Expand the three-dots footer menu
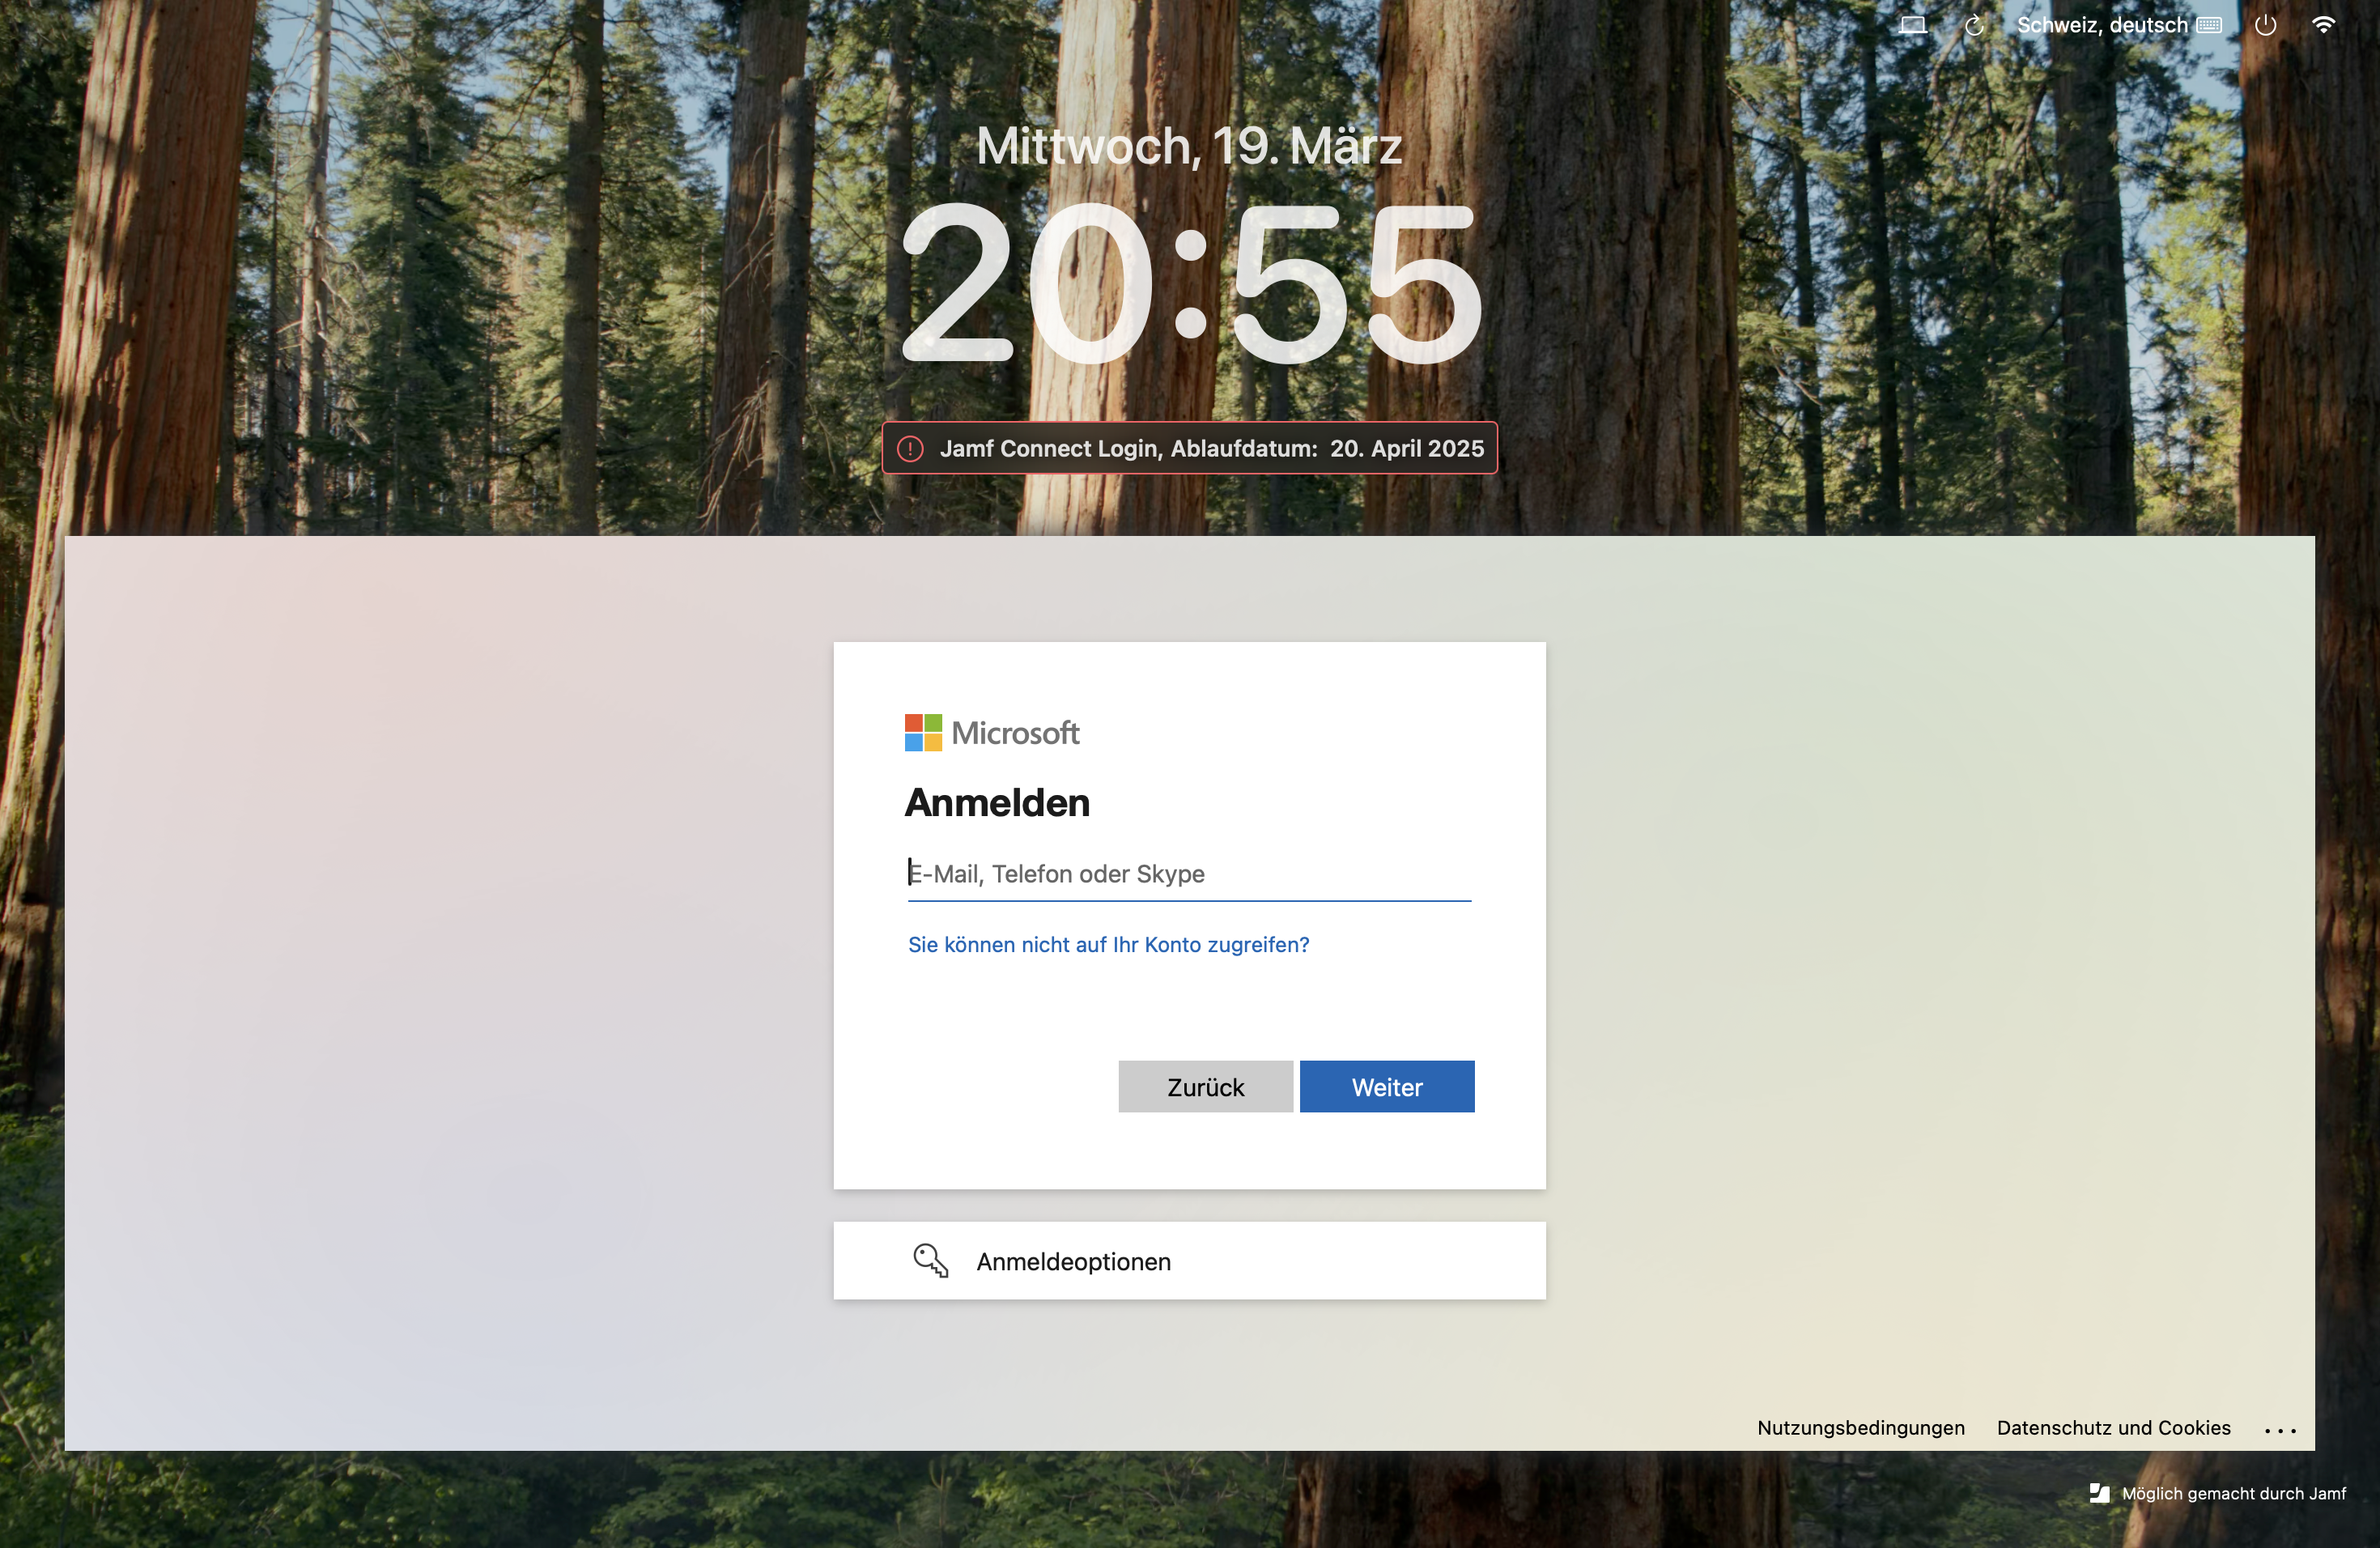Viewport: 2380px width, 1548px height. point(2280,1430)
